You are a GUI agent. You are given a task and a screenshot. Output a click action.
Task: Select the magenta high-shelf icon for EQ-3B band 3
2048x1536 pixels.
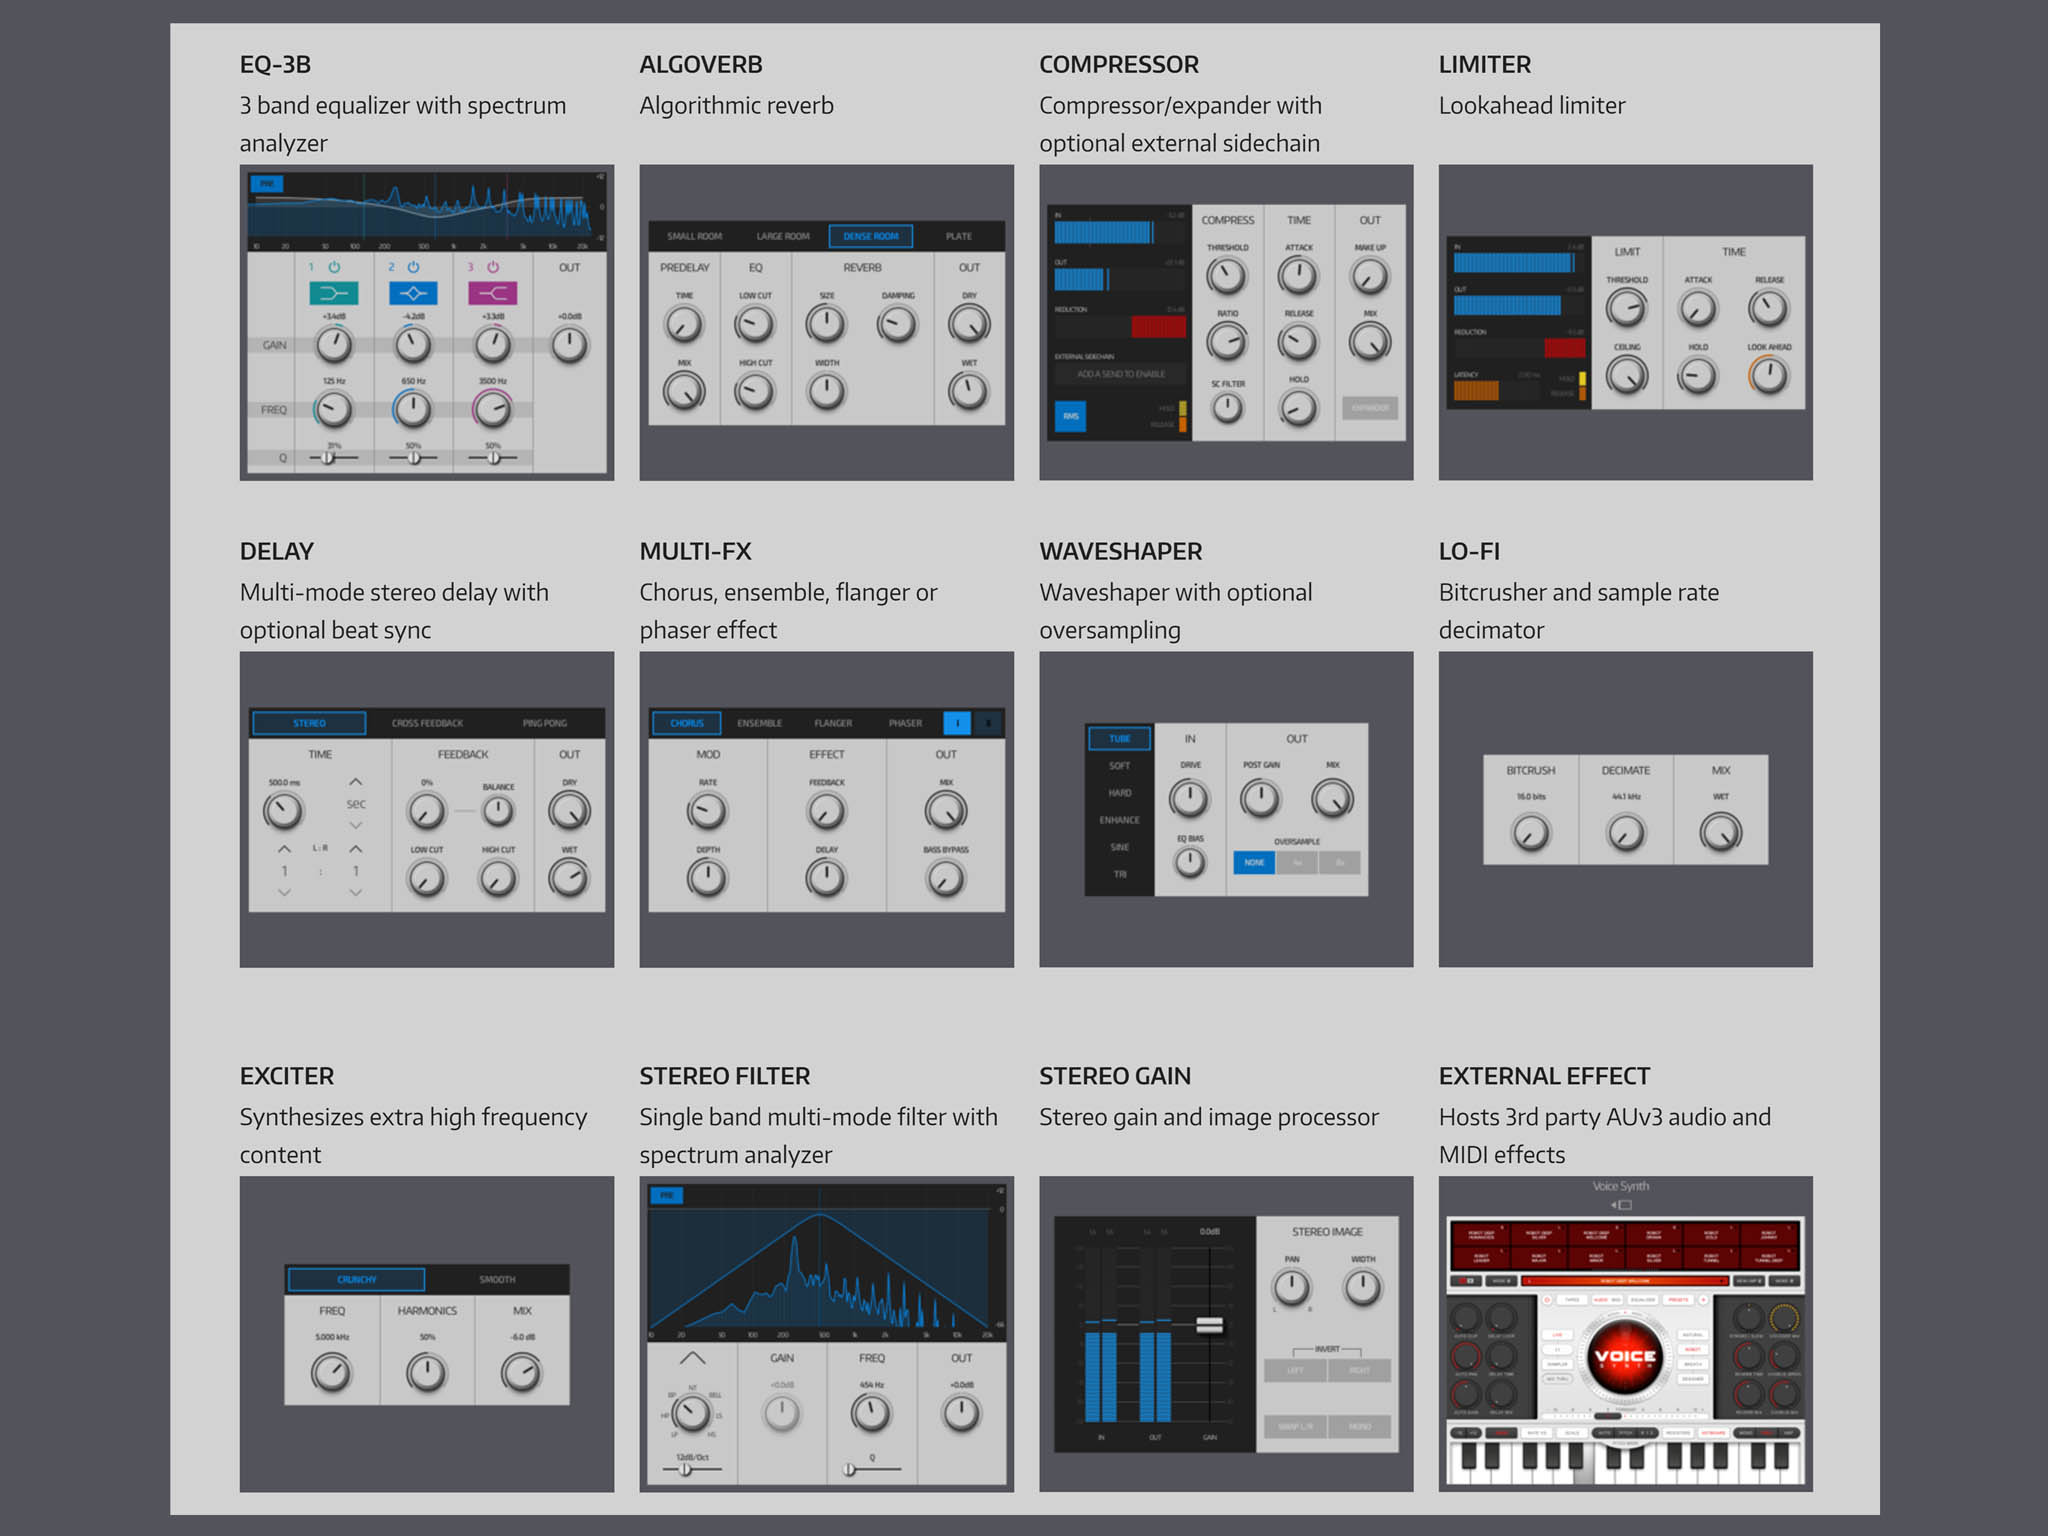(x=491, y=295)
